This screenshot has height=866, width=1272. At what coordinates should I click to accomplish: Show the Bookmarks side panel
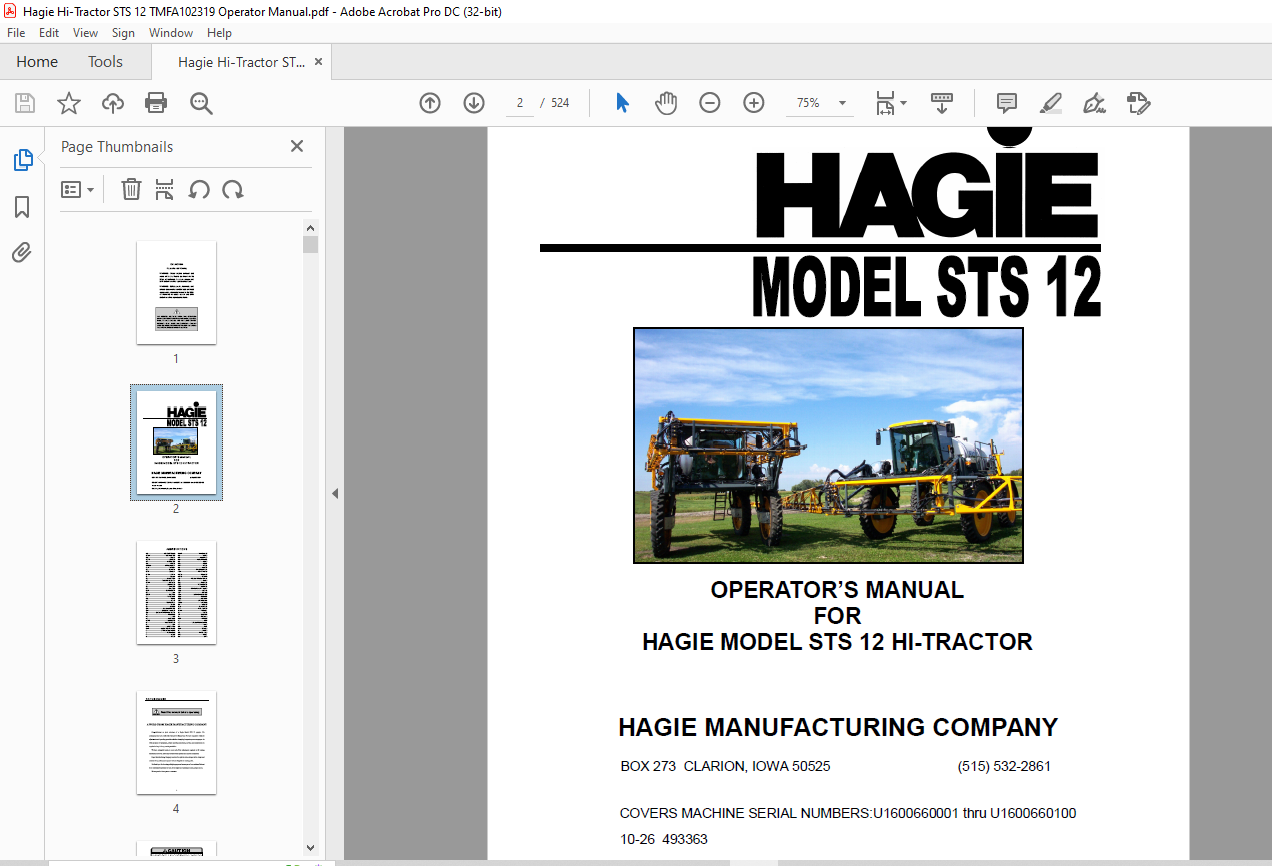tap(22, 207)
